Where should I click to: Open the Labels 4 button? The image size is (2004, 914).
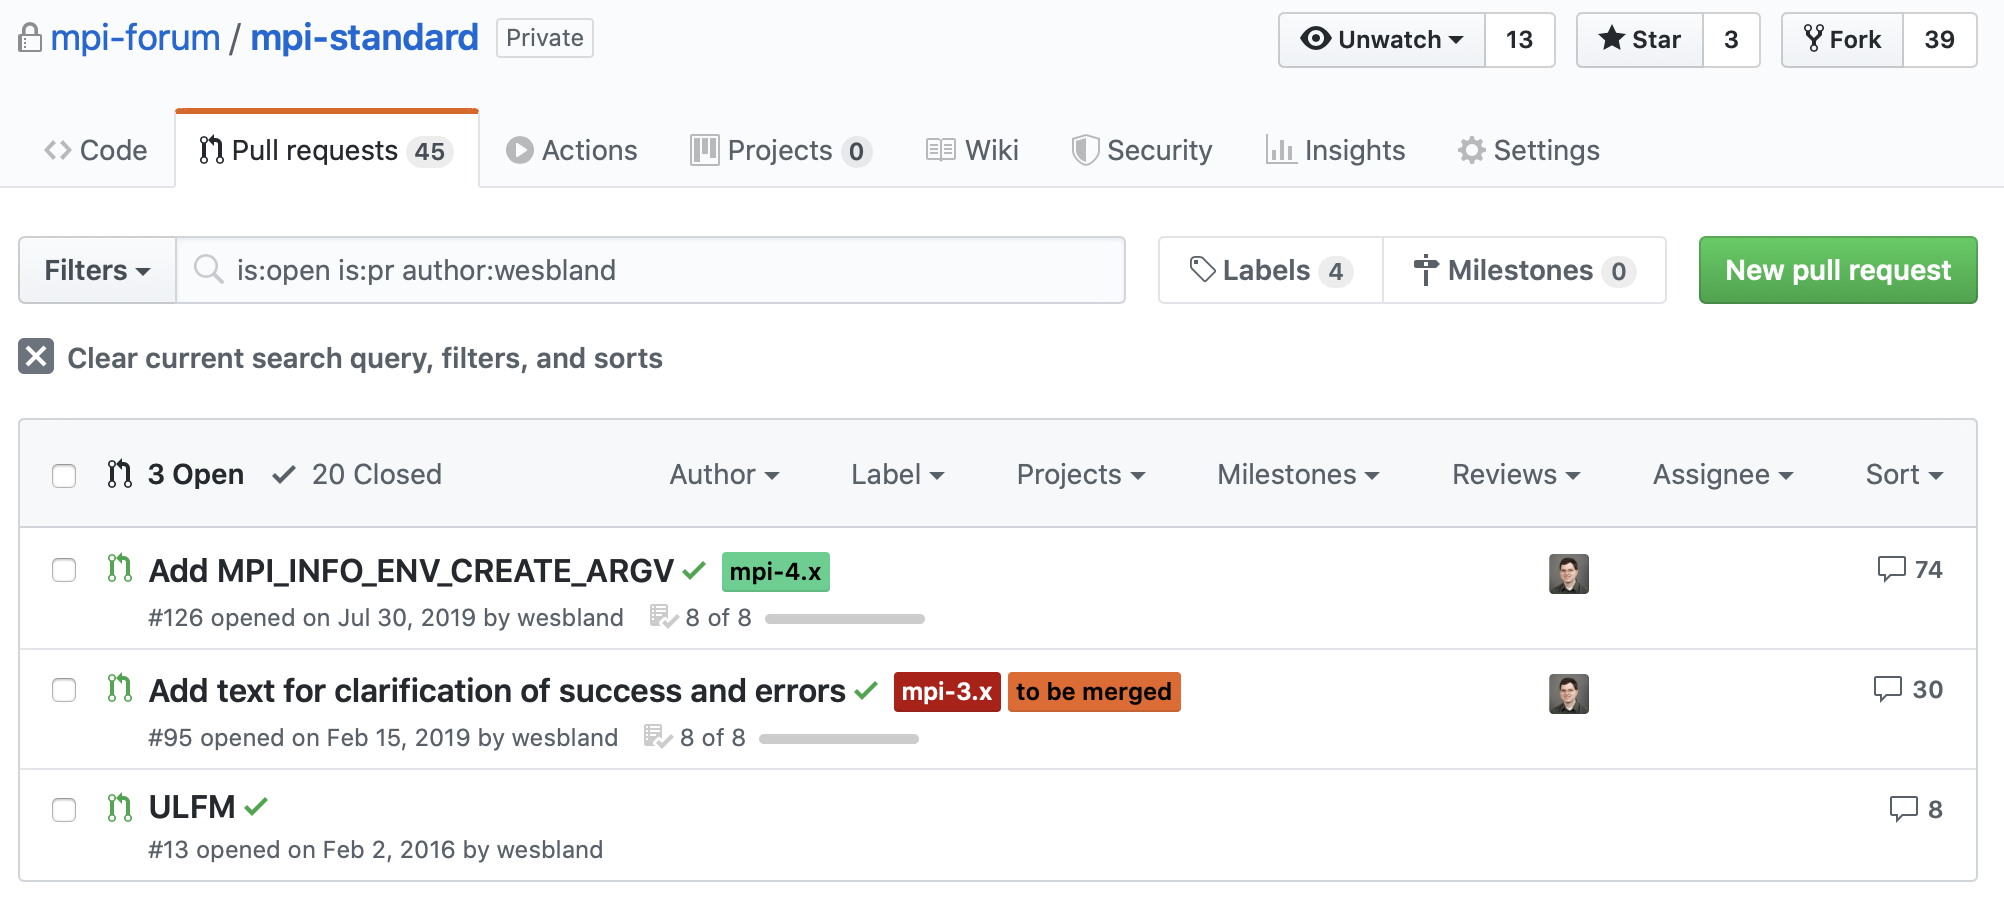point(1270,270)
